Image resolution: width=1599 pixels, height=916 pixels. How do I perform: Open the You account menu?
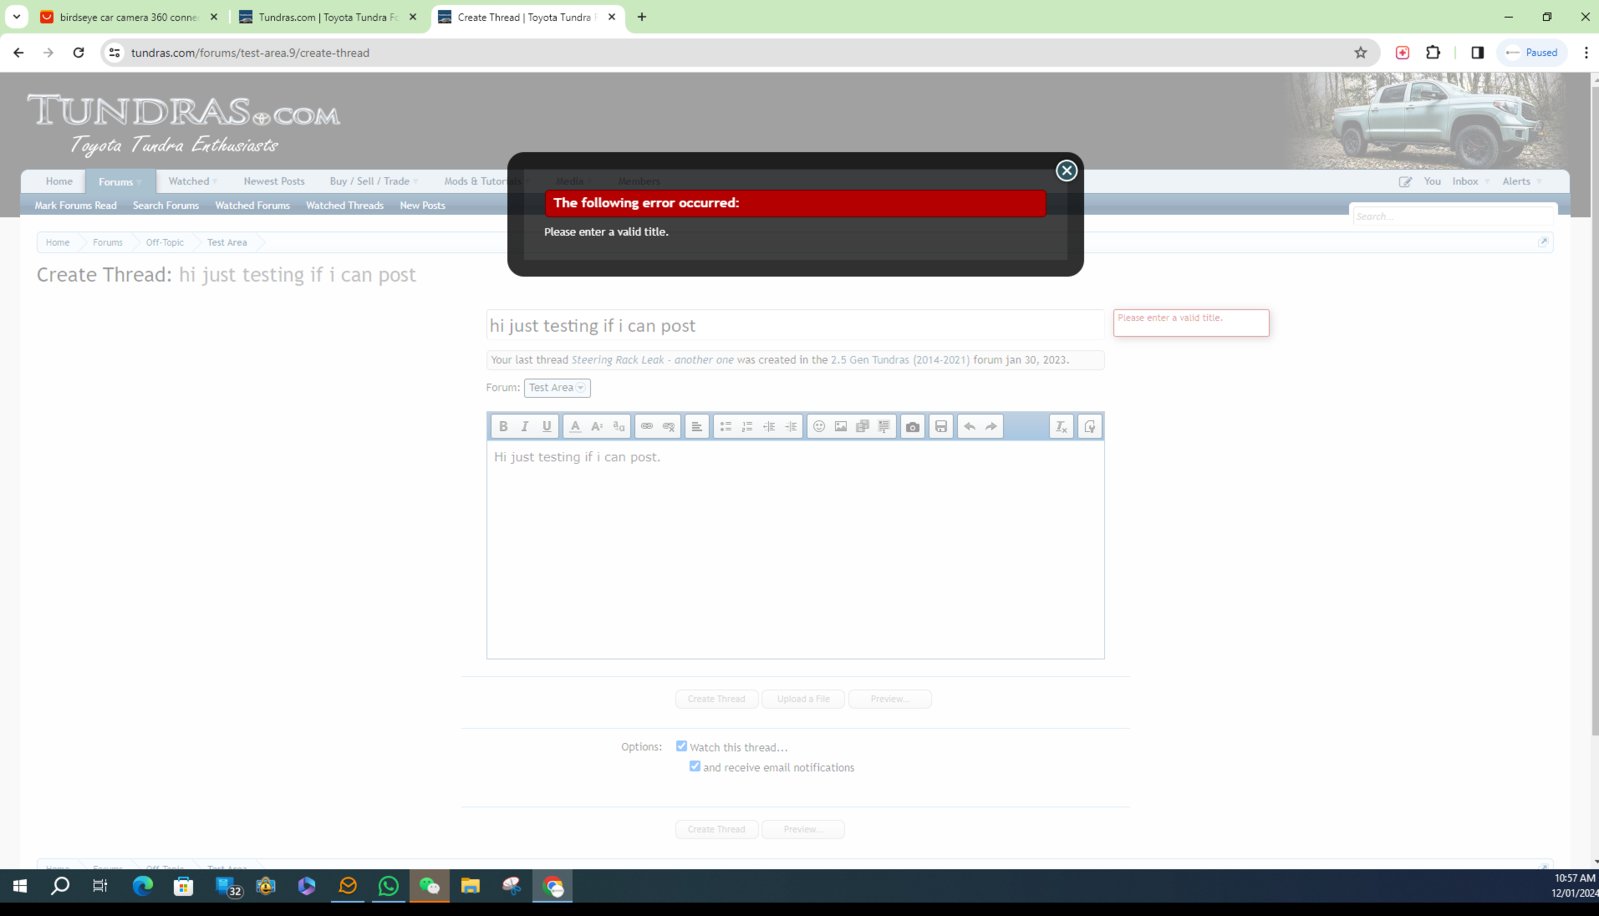tap(1432, 182)
